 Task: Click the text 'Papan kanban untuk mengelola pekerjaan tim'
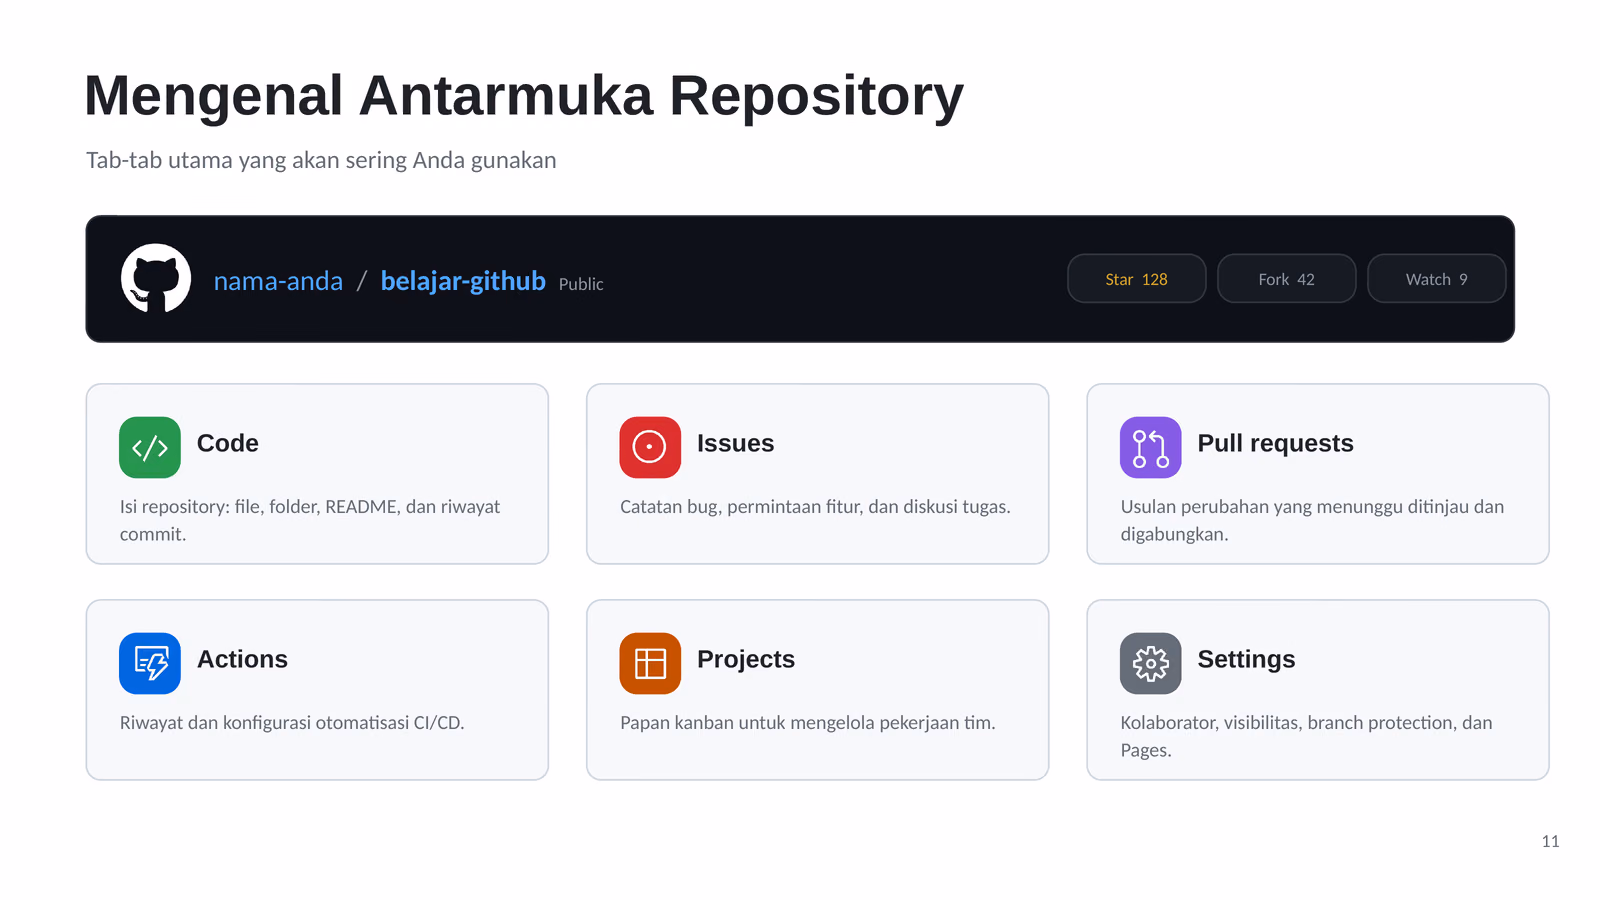[807, 723]
